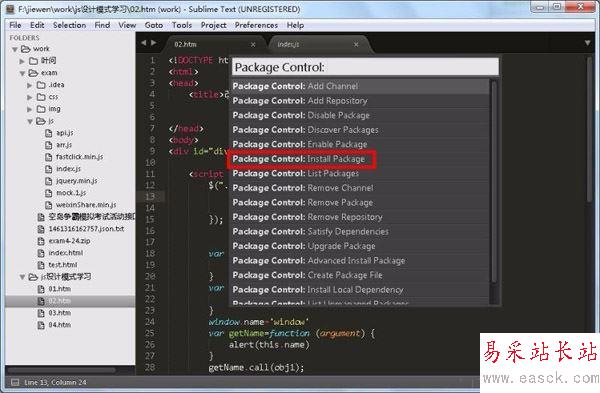Open 01.htm in the sidebar

[59, 289]
